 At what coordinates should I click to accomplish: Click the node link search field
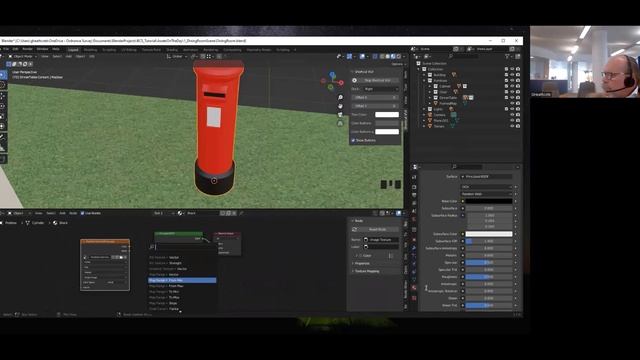[x=182, y=247]
